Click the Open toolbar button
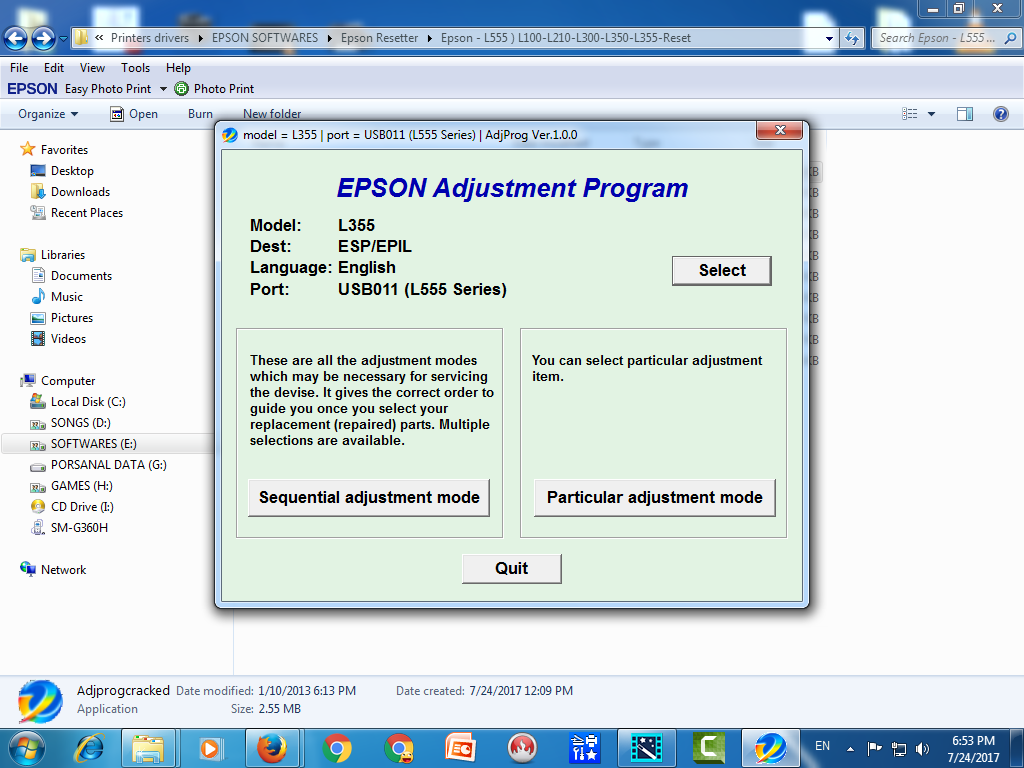 (134, 114)
